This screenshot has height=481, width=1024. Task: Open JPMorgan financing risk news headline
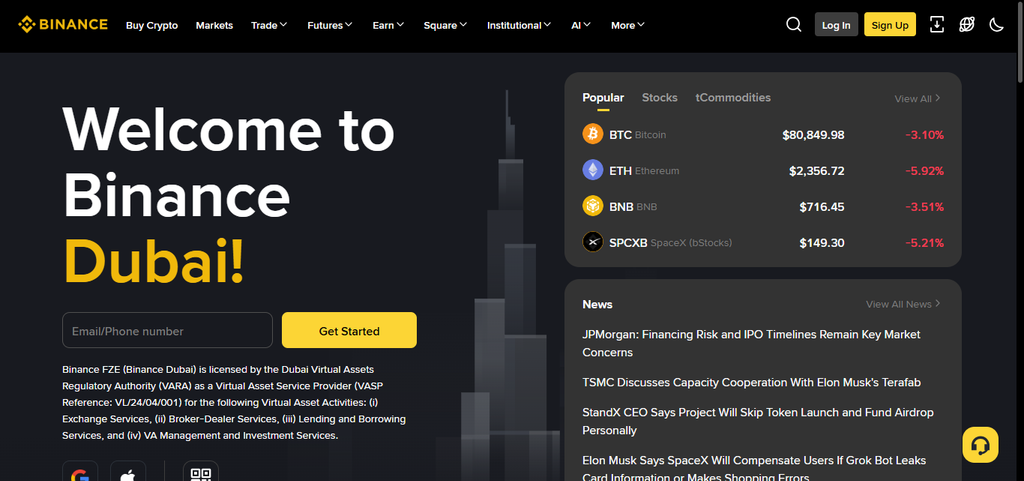pos(751,343)
